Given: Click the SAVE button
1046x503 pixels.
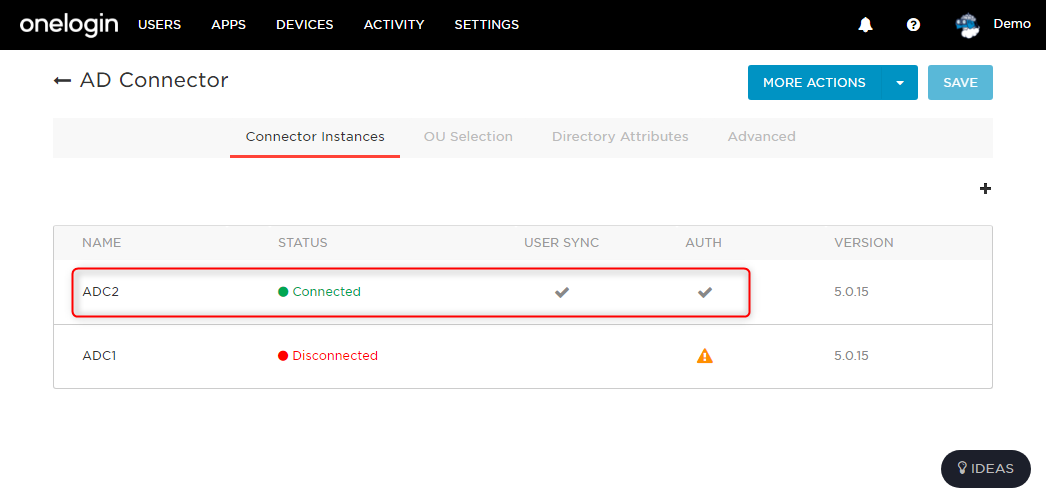Looking at the screenshot, I should point(960,83).
